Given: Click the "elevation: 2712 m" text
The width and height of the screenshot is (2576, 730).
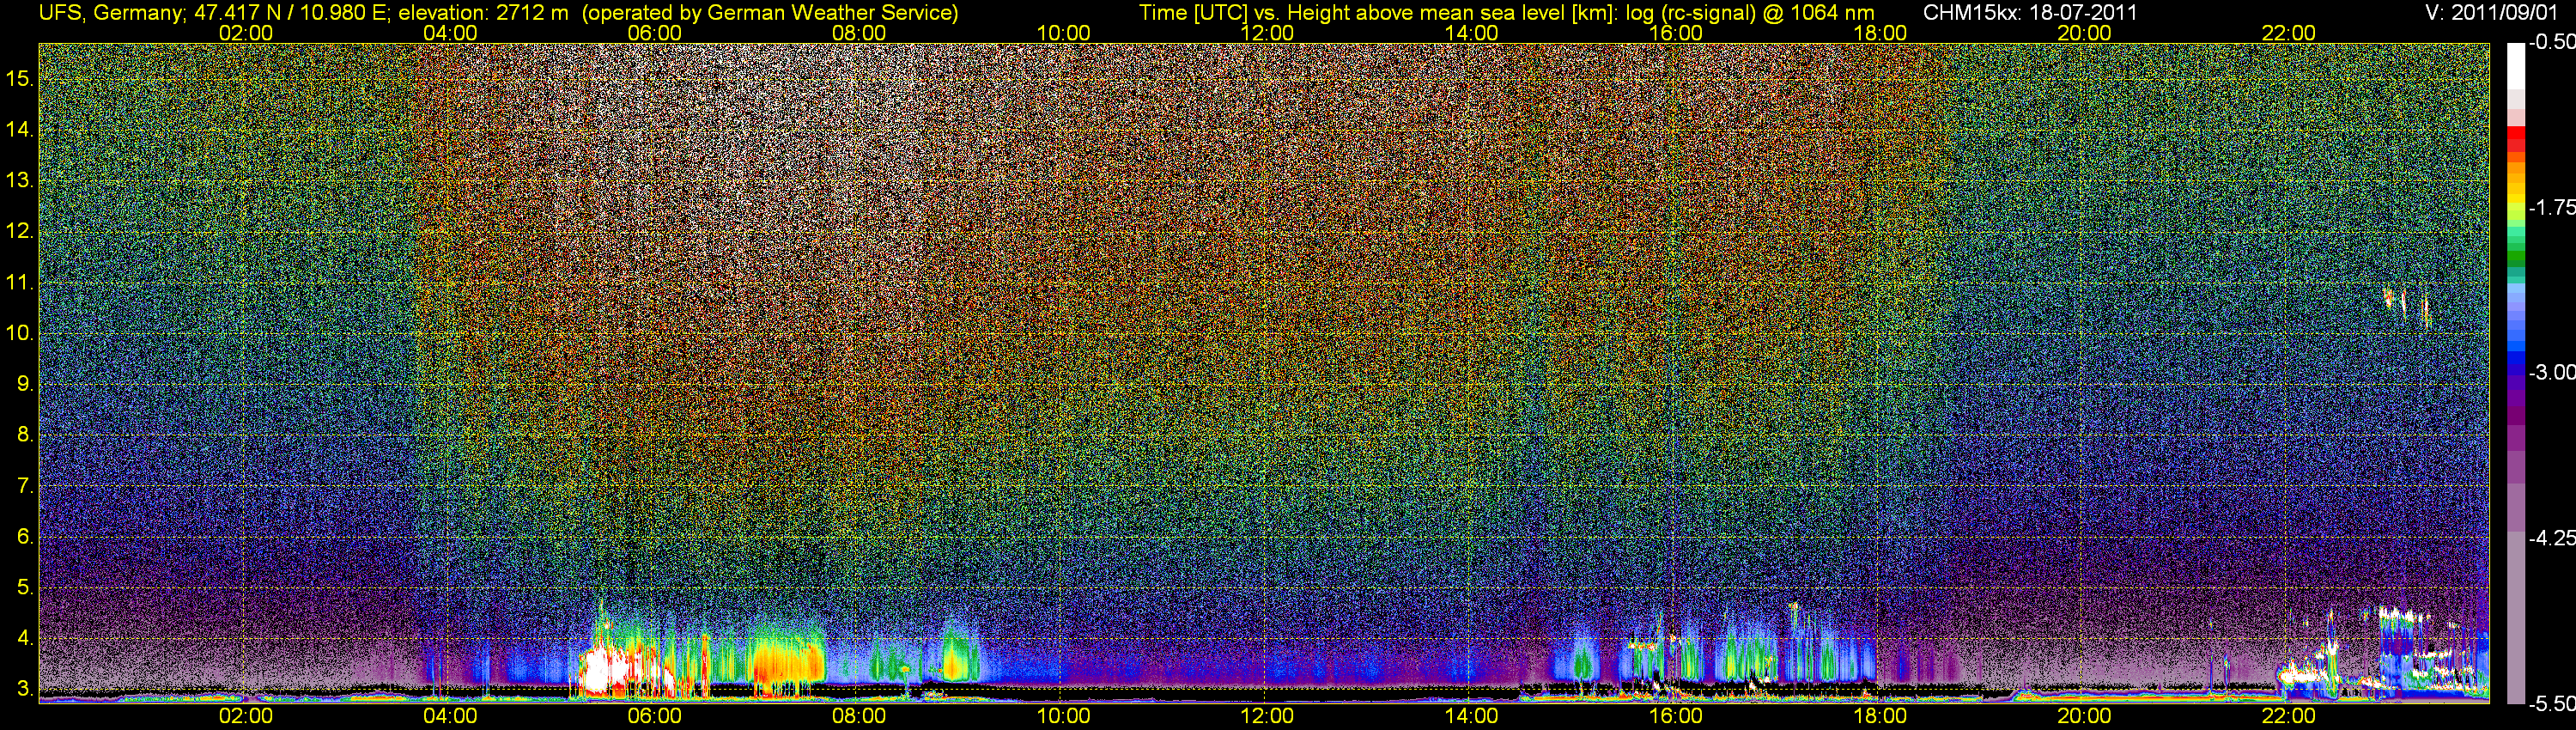Looking at the screenshot, I should coord(484,13).
